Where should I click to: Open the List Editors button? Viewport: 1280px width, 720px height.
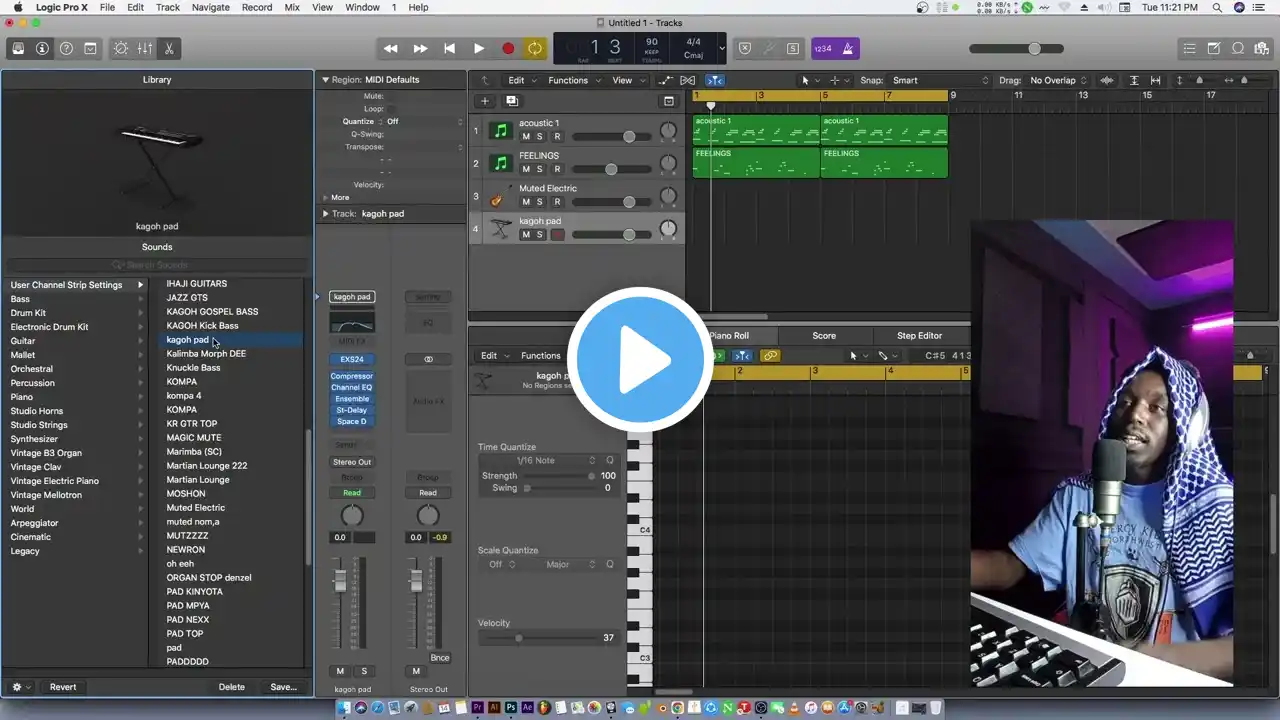click(1189, 48)
